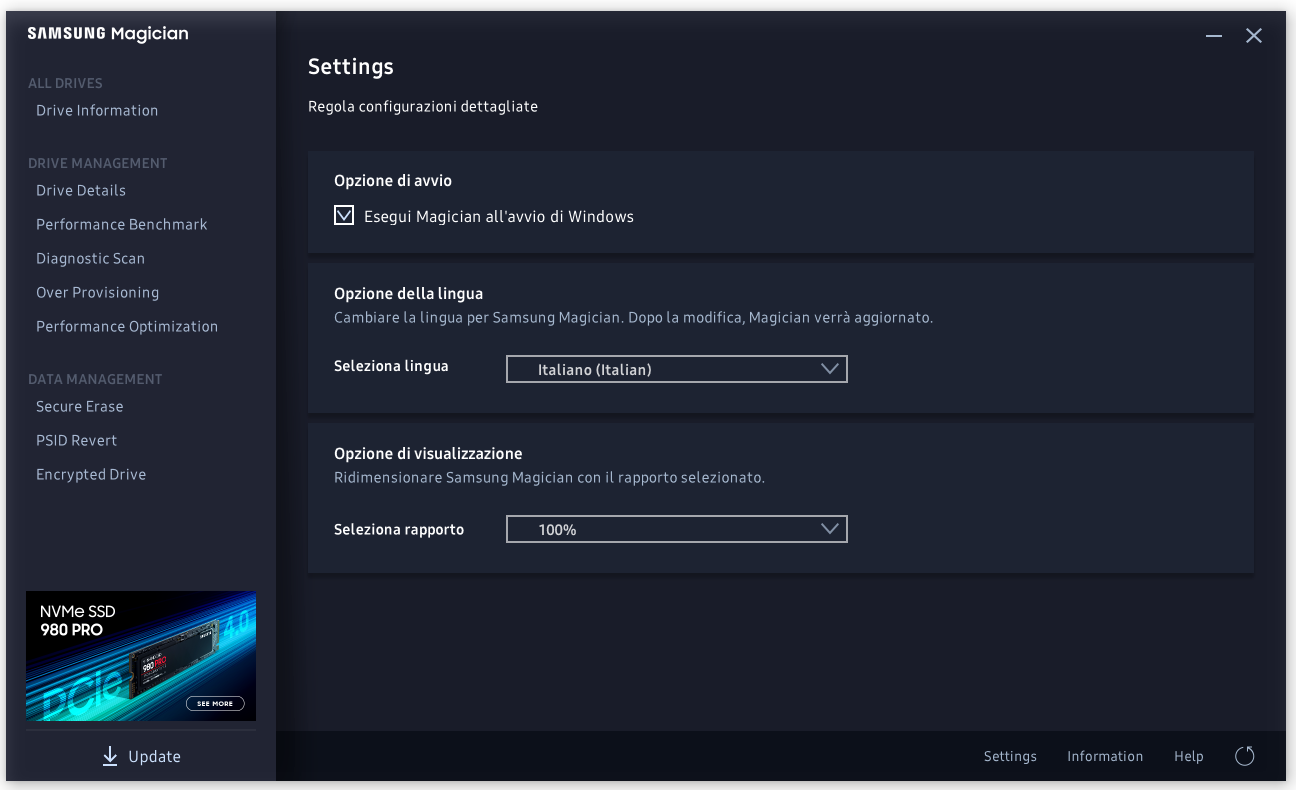Close the Magician window
1296x790 pixels.
coord(1254,36)
